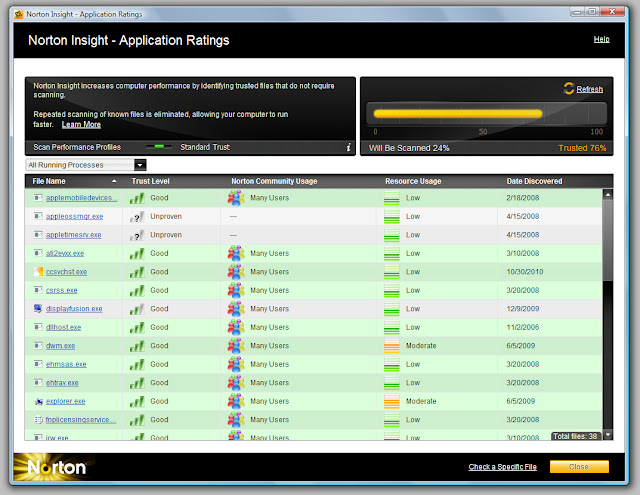
Task: Click the Learn More link
Action: (x=81, y=124)
